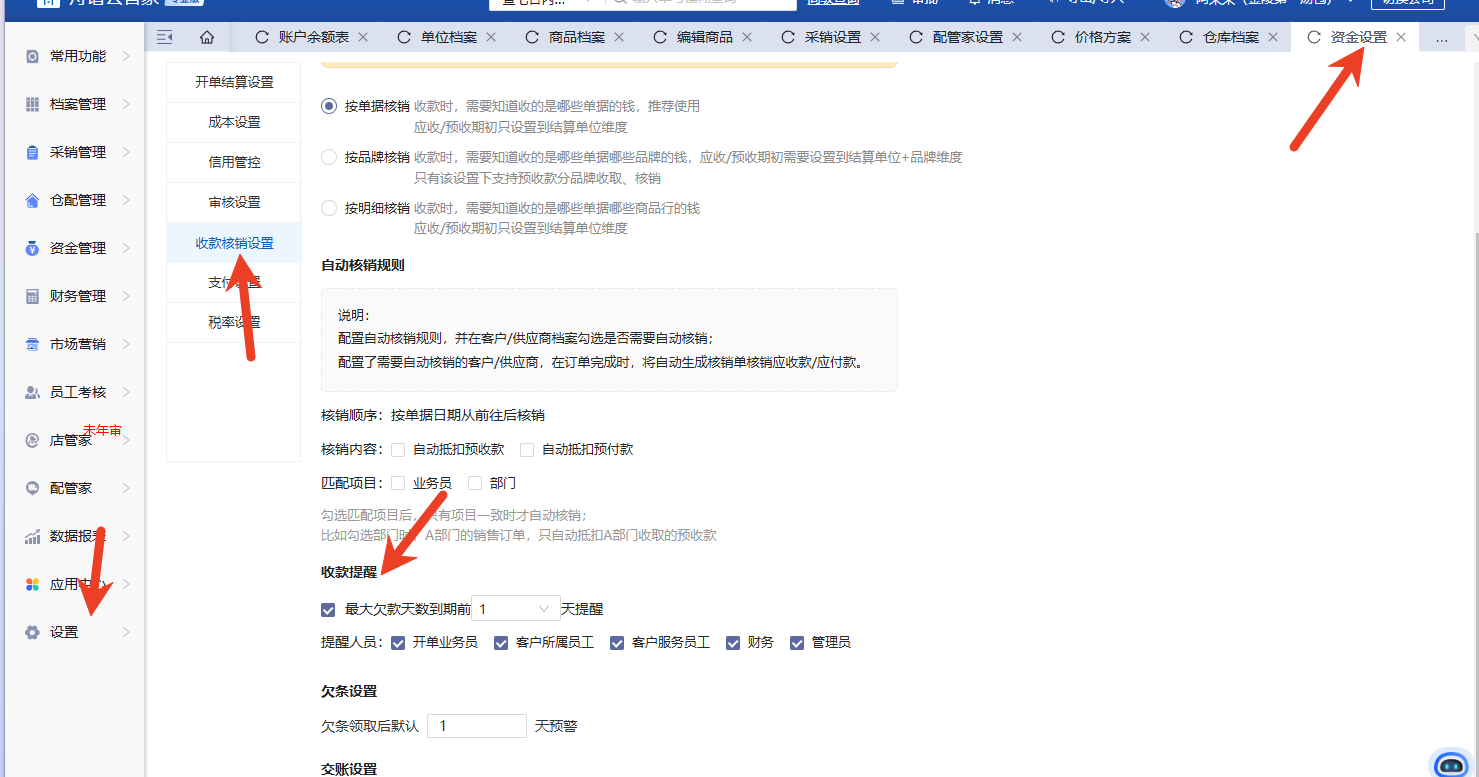1479x777 pixels.
Task: Open the days-before-due dropdown
Action: pyautogui.click(x=515, y=609)
